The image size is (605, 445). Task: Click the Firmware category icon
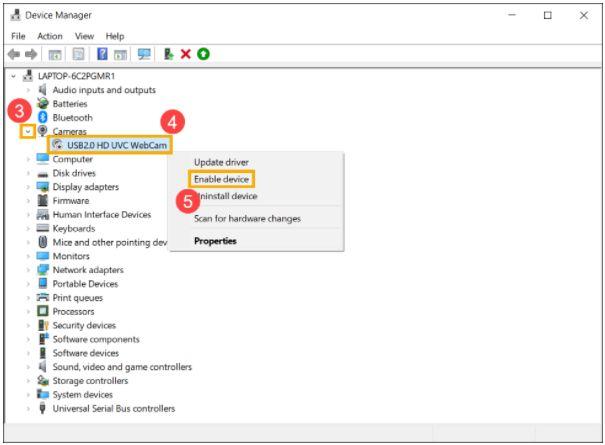[x=42, y=200]
